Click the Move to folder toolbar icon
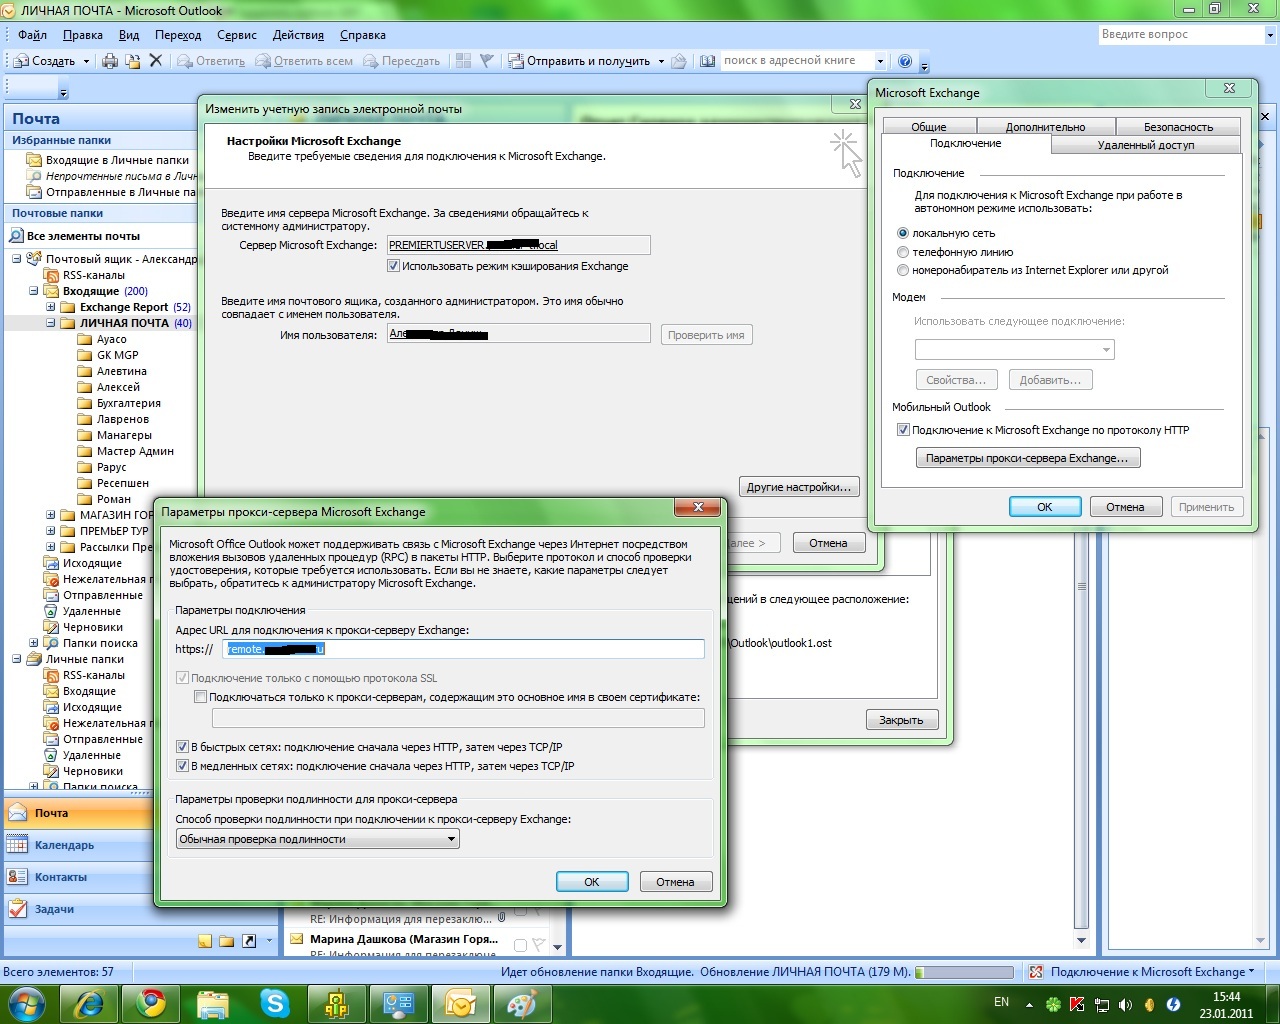The image size is (1280, 1024). (132, 61)
